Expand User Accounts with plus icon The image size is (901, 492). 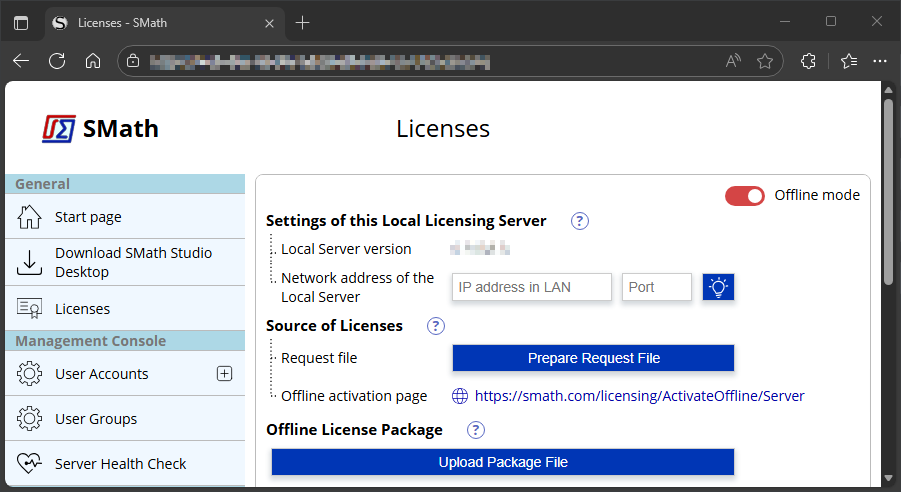click(x=224, y=374)
